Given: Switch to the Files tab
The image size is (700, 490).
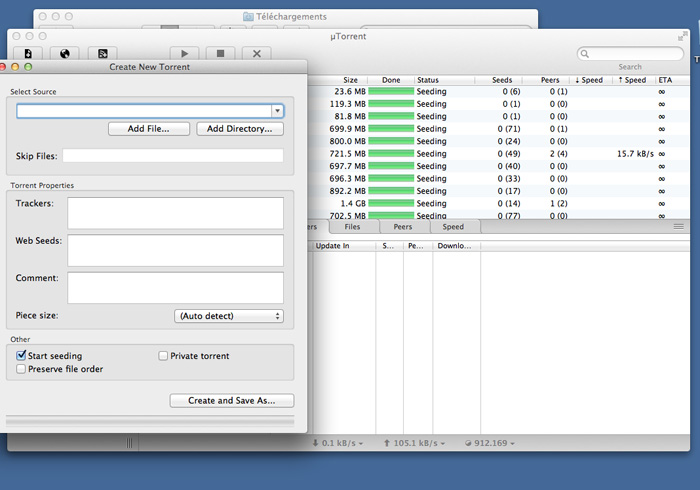Looking at the screenshot, I should pos(352,227).
